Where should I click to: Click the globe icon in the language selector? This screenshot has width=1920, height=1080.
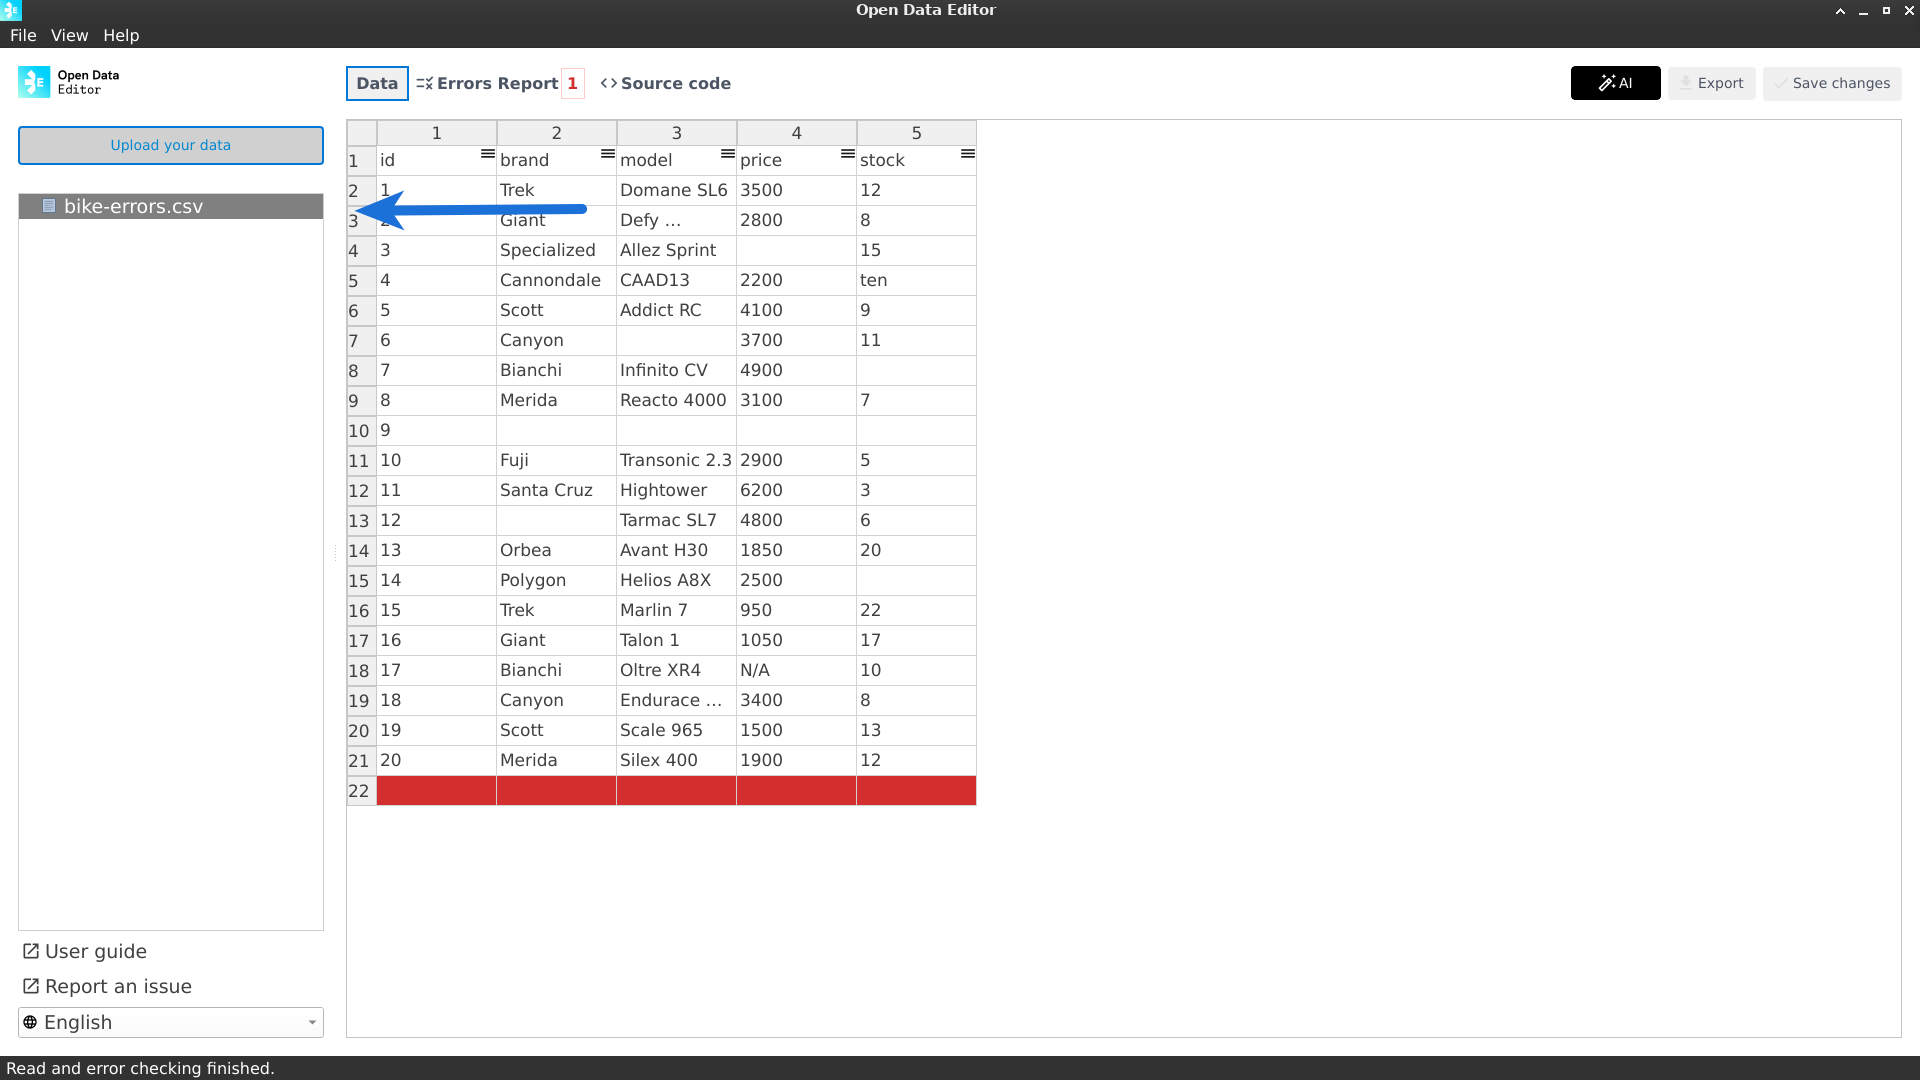point(31,1022)
